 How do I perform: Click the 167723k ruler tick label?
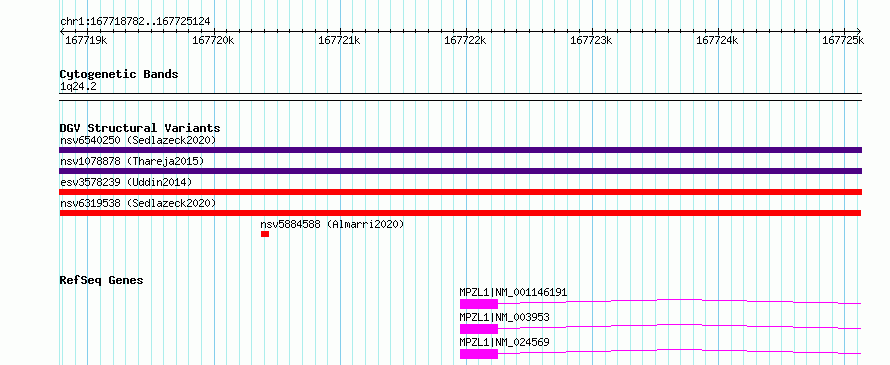pyautogui.click(x=591, y=40)
